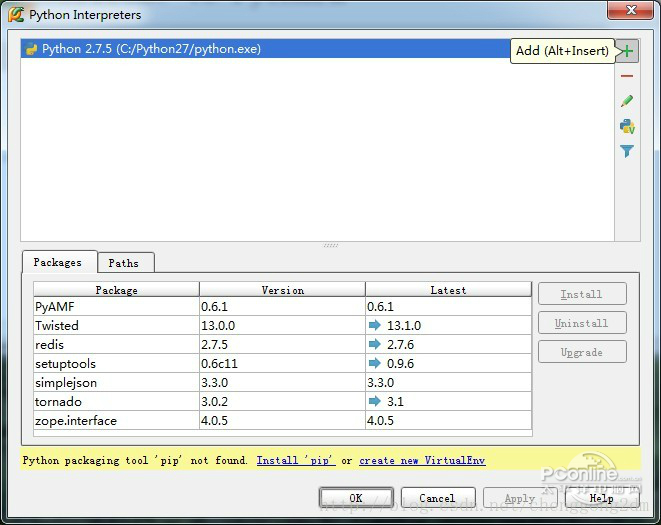Switch to the Paths tab
The image size is (661, 525).
click(x=124, y=263)
